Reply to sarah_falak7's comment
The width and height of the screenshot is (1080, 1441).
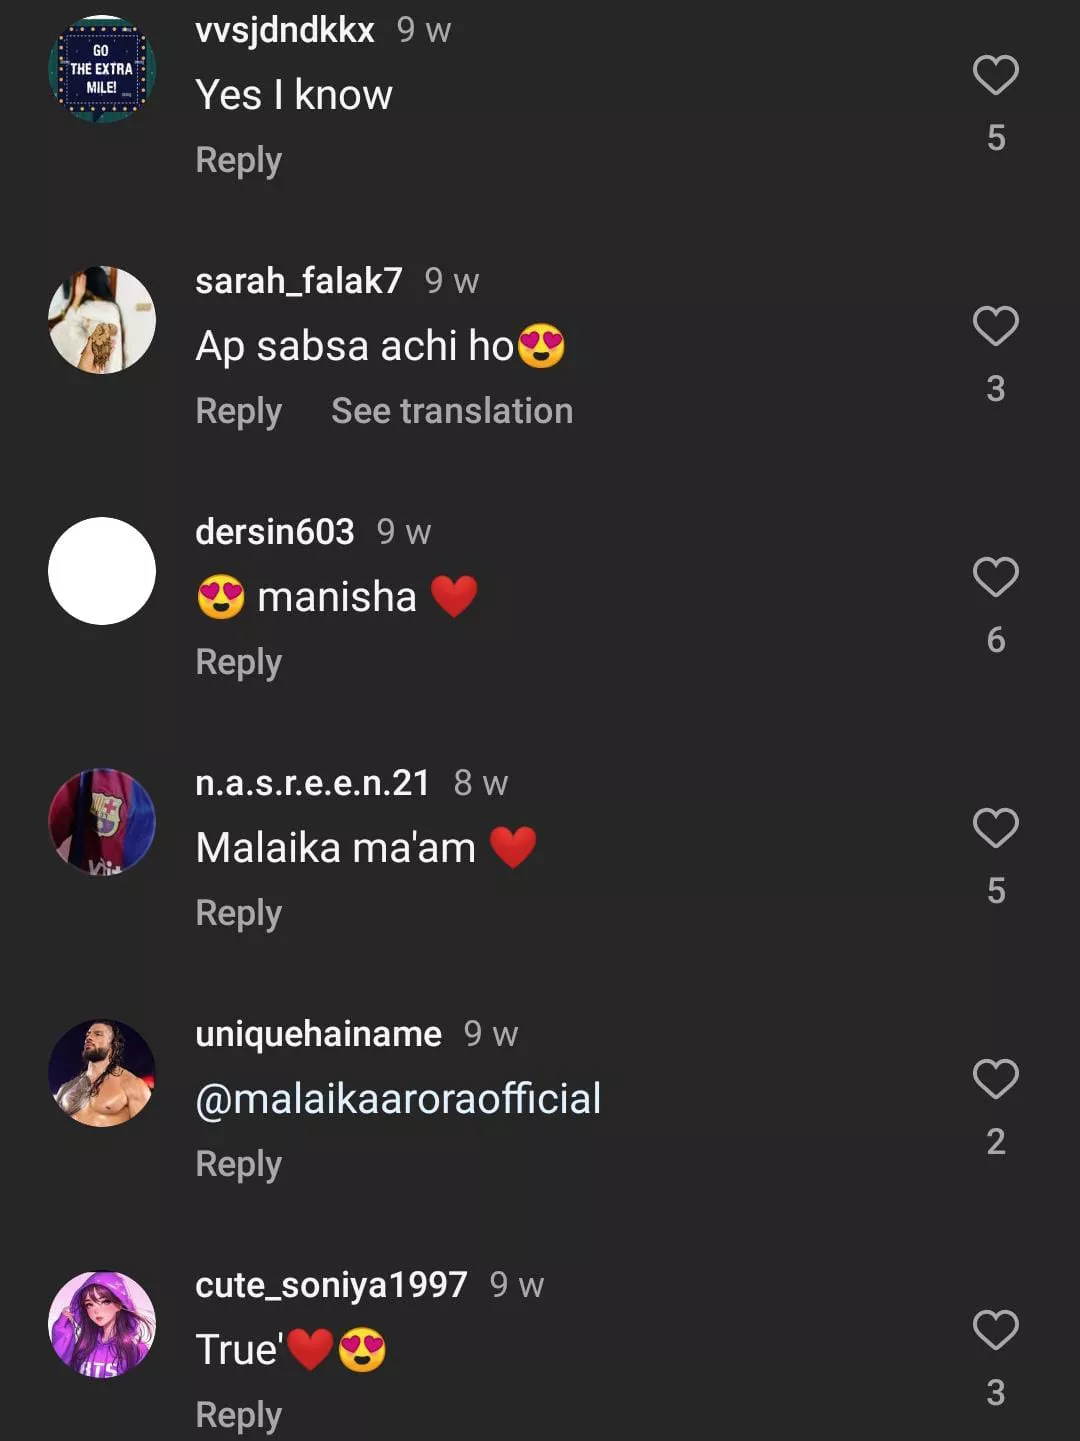click(x=238, y=412)
